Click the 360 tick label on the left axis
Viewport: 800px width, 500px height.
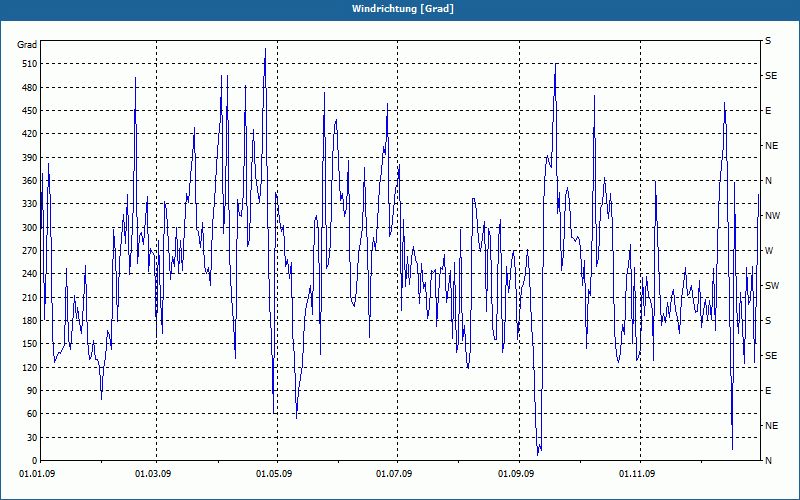[x=30, y=181]
